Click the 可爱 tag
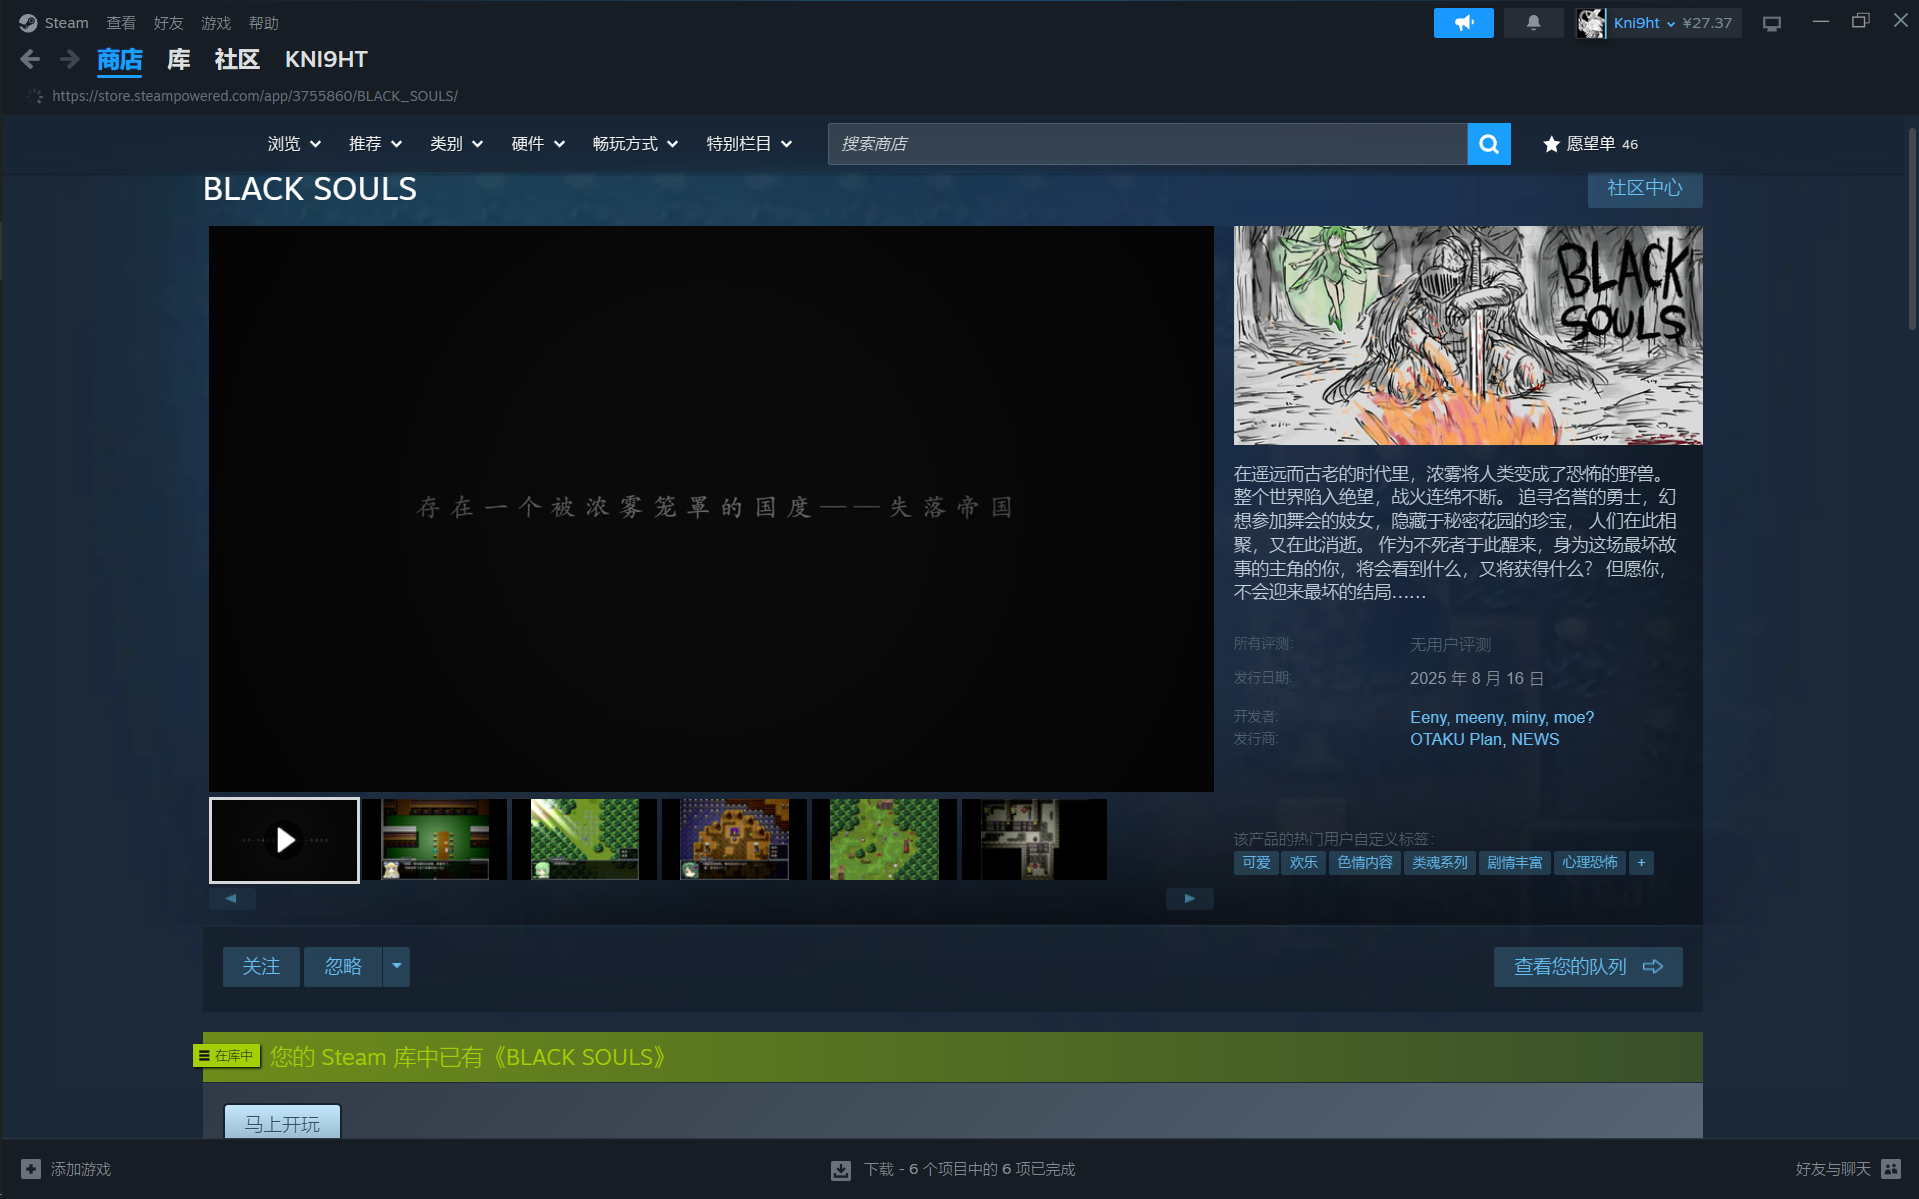Image resolution: width=1919 pixels, height=1199 pixels. pos(1256,863)
